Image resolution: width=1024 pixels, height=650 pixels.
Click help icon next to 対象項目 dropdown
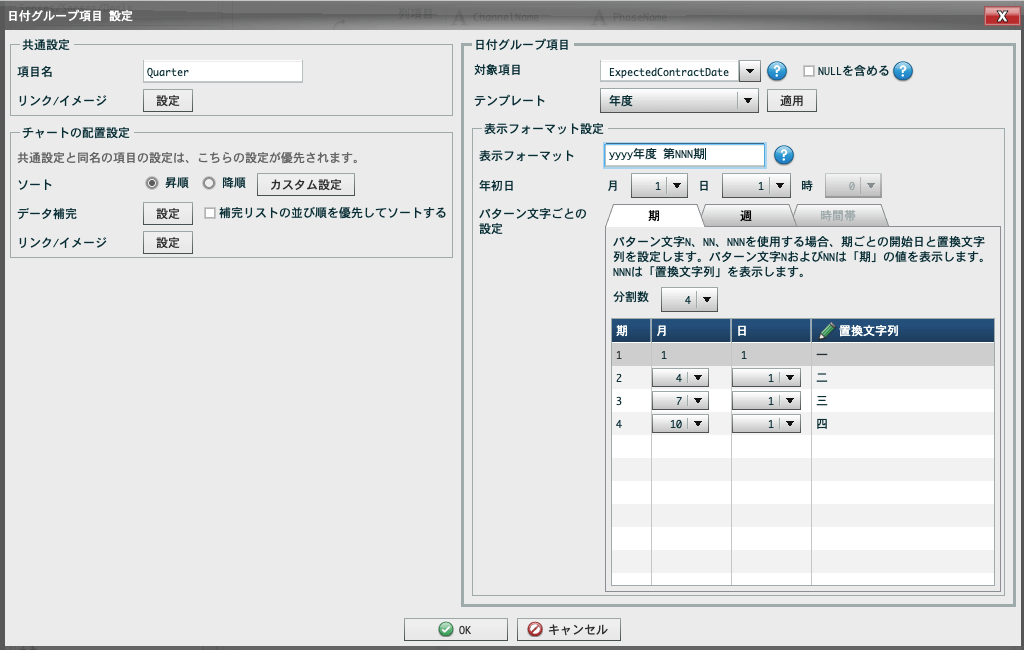776,71
